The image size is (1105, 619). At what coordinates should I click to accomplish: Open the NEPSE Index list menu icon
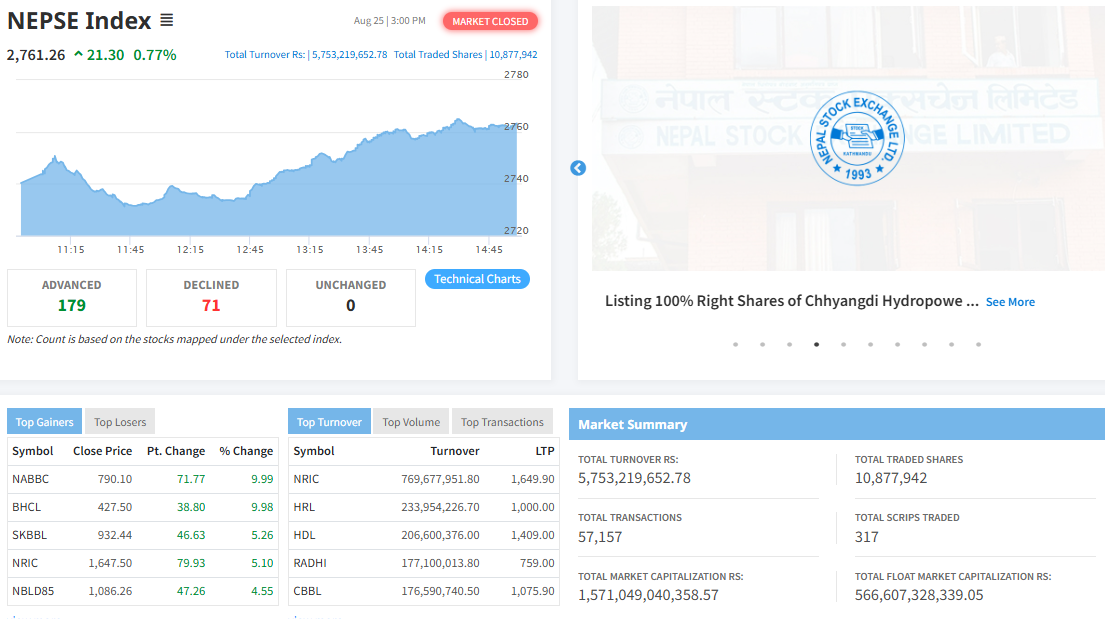click(x=166, y=20)
